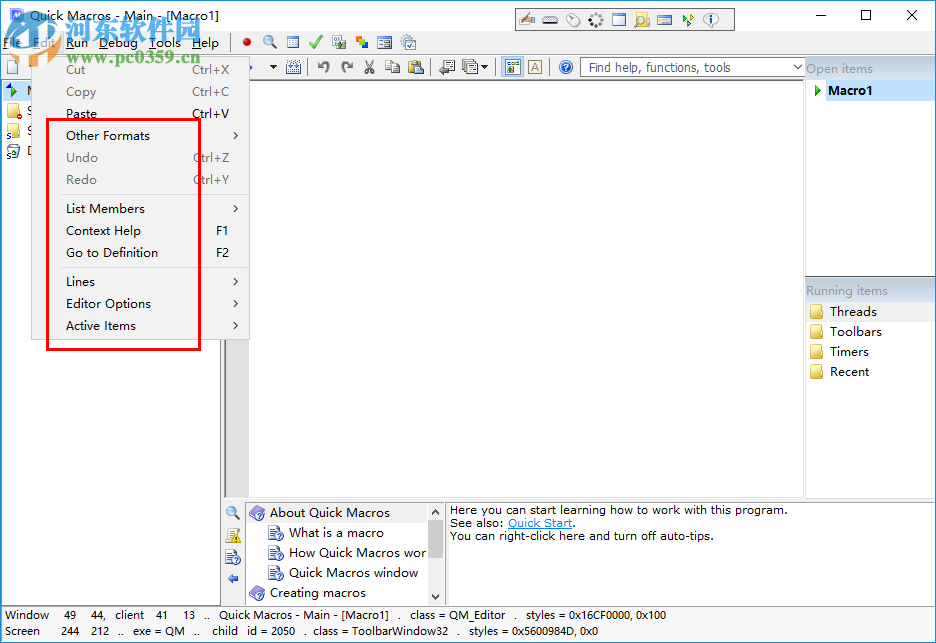Select Macro1 in Open items

coord(850,91)
